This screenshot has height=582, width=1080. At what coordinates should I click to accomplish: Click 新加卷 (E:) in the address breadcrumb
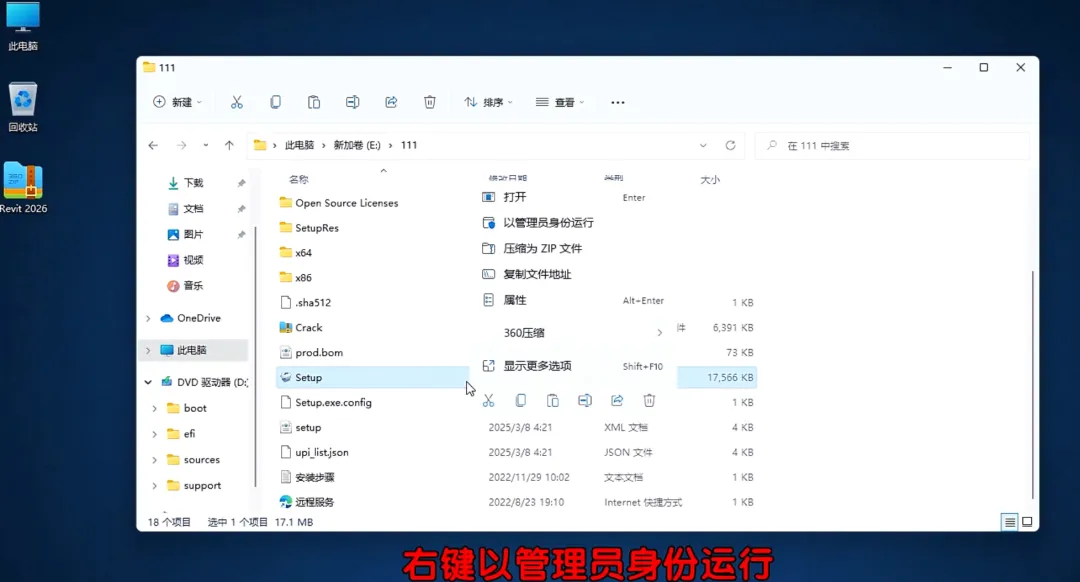tap(357, 145)
